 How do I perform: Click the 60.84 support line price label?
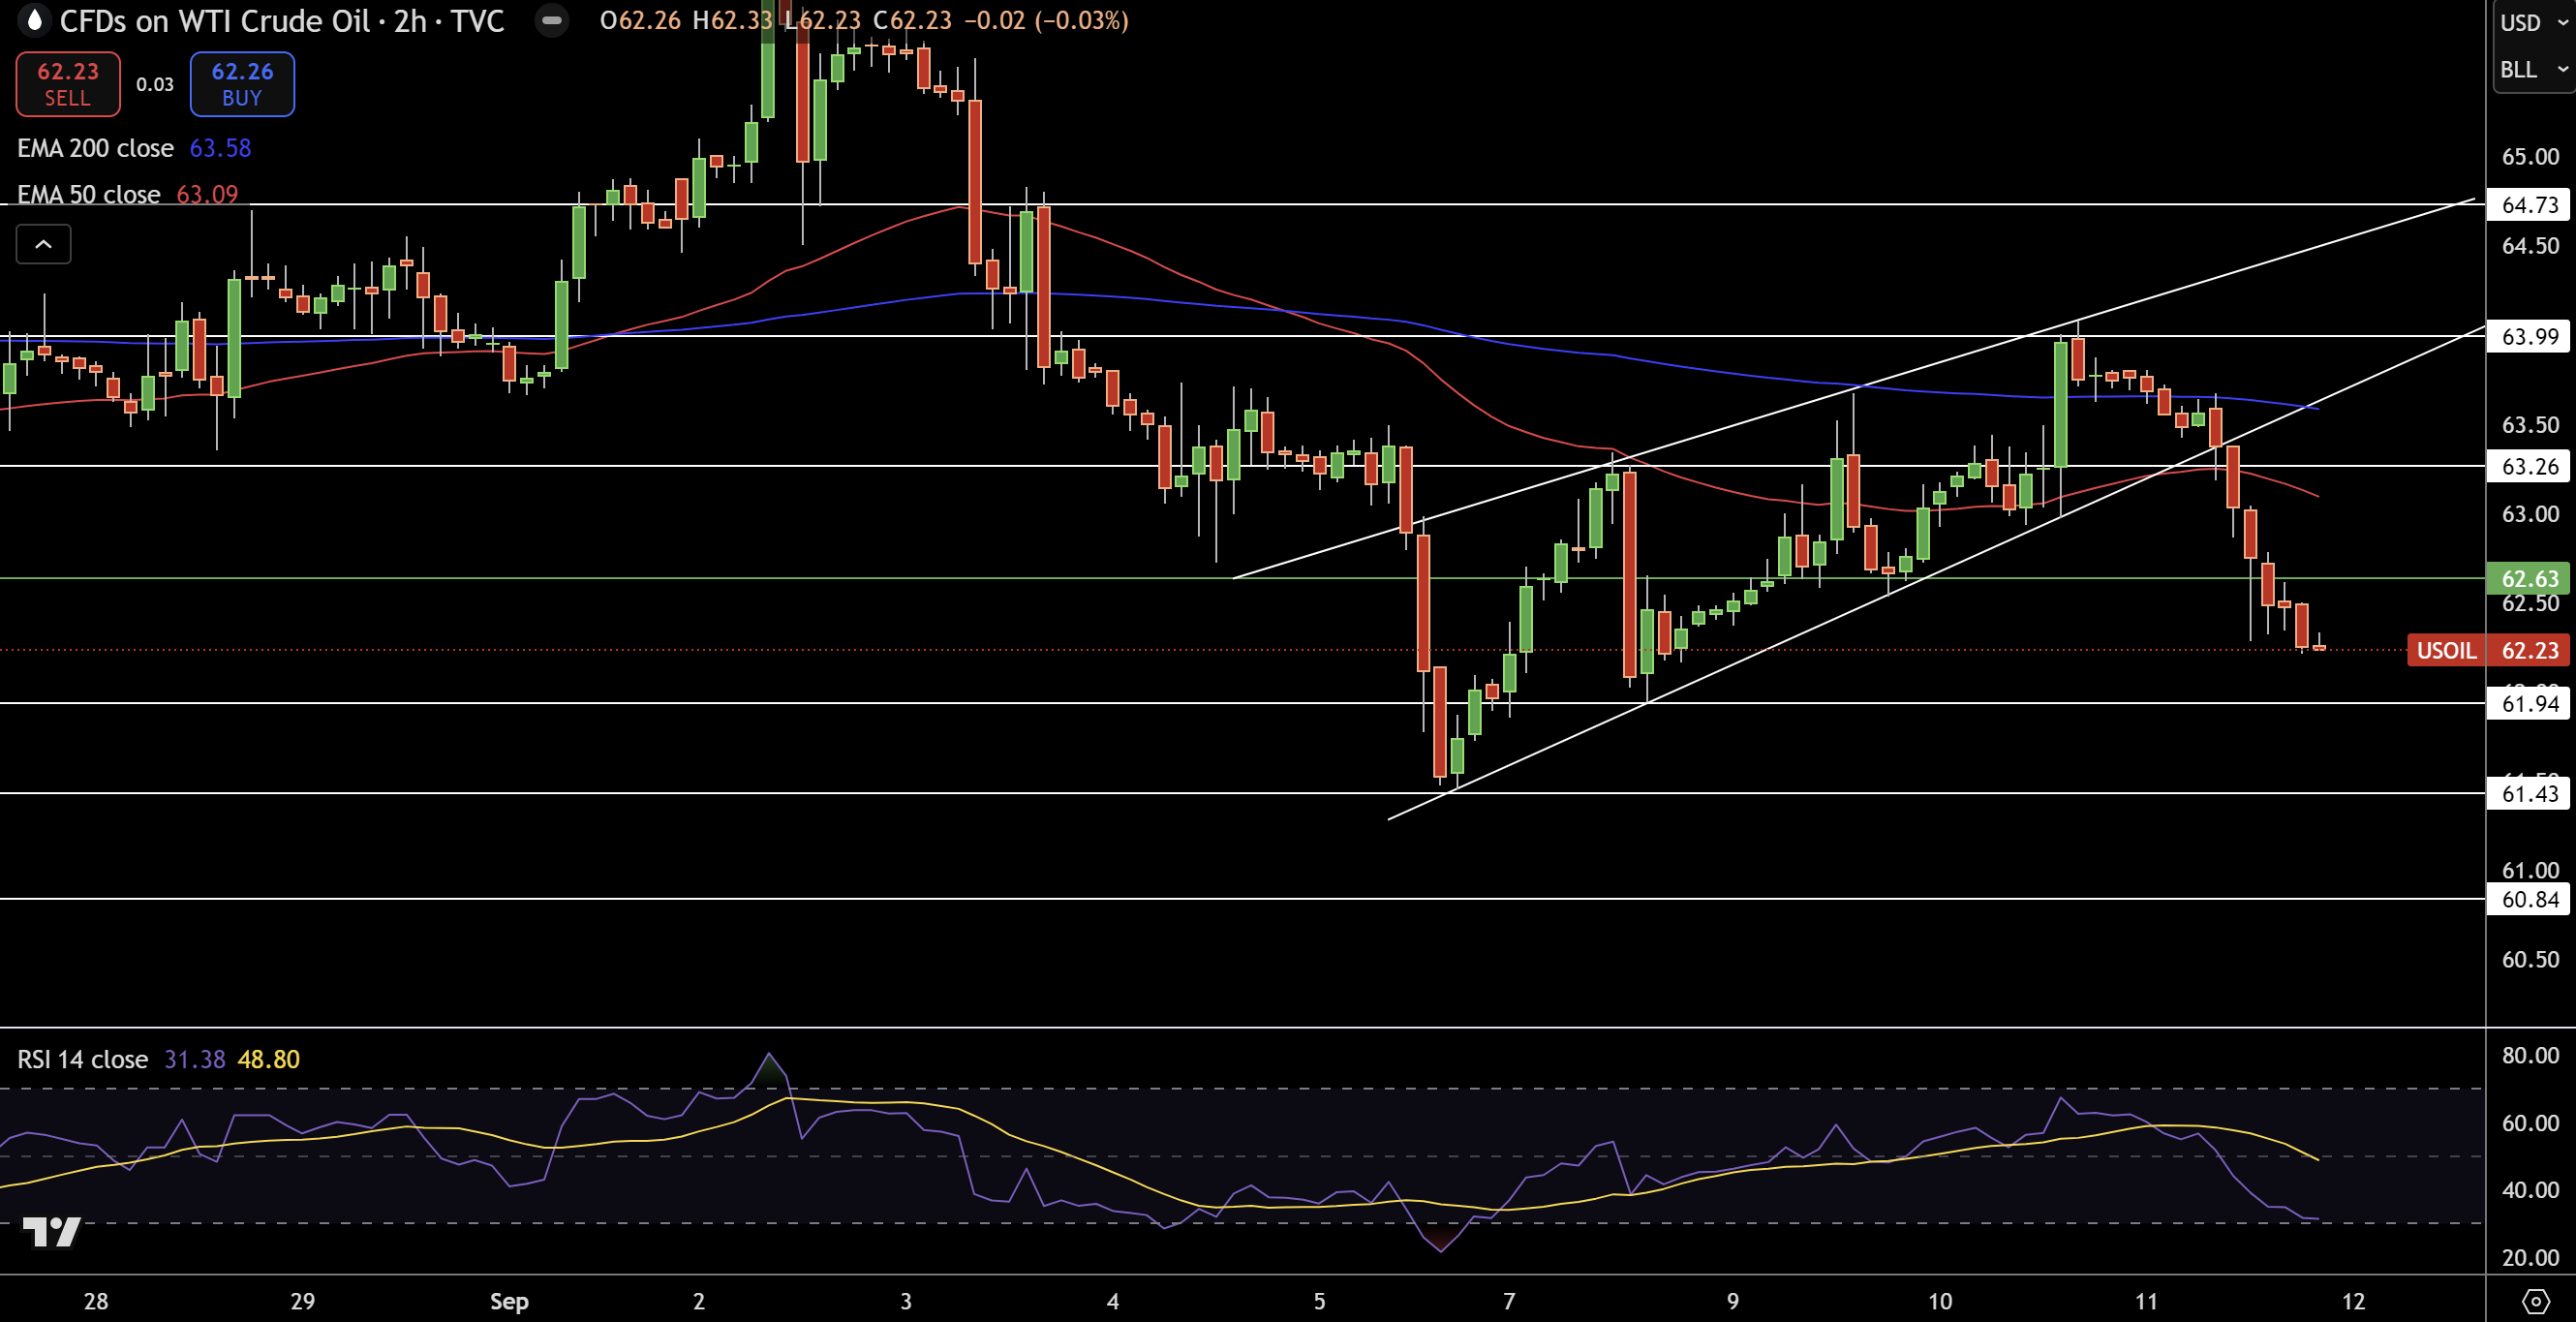[2529, 899]
